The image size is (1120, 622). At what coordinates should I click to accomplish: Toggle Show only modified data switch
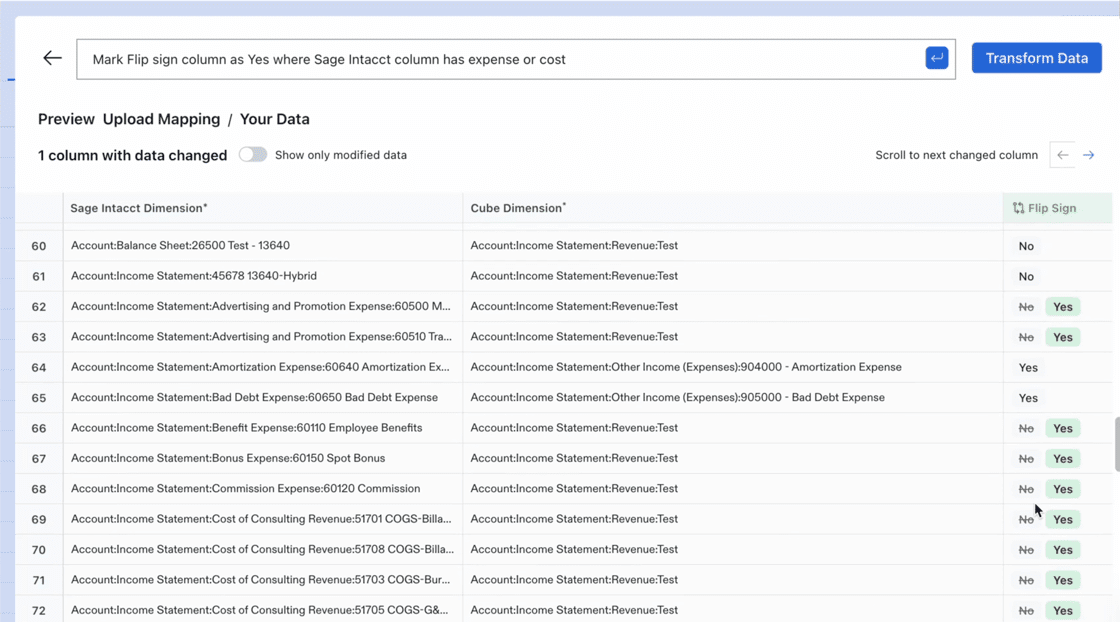pos(252,155)
